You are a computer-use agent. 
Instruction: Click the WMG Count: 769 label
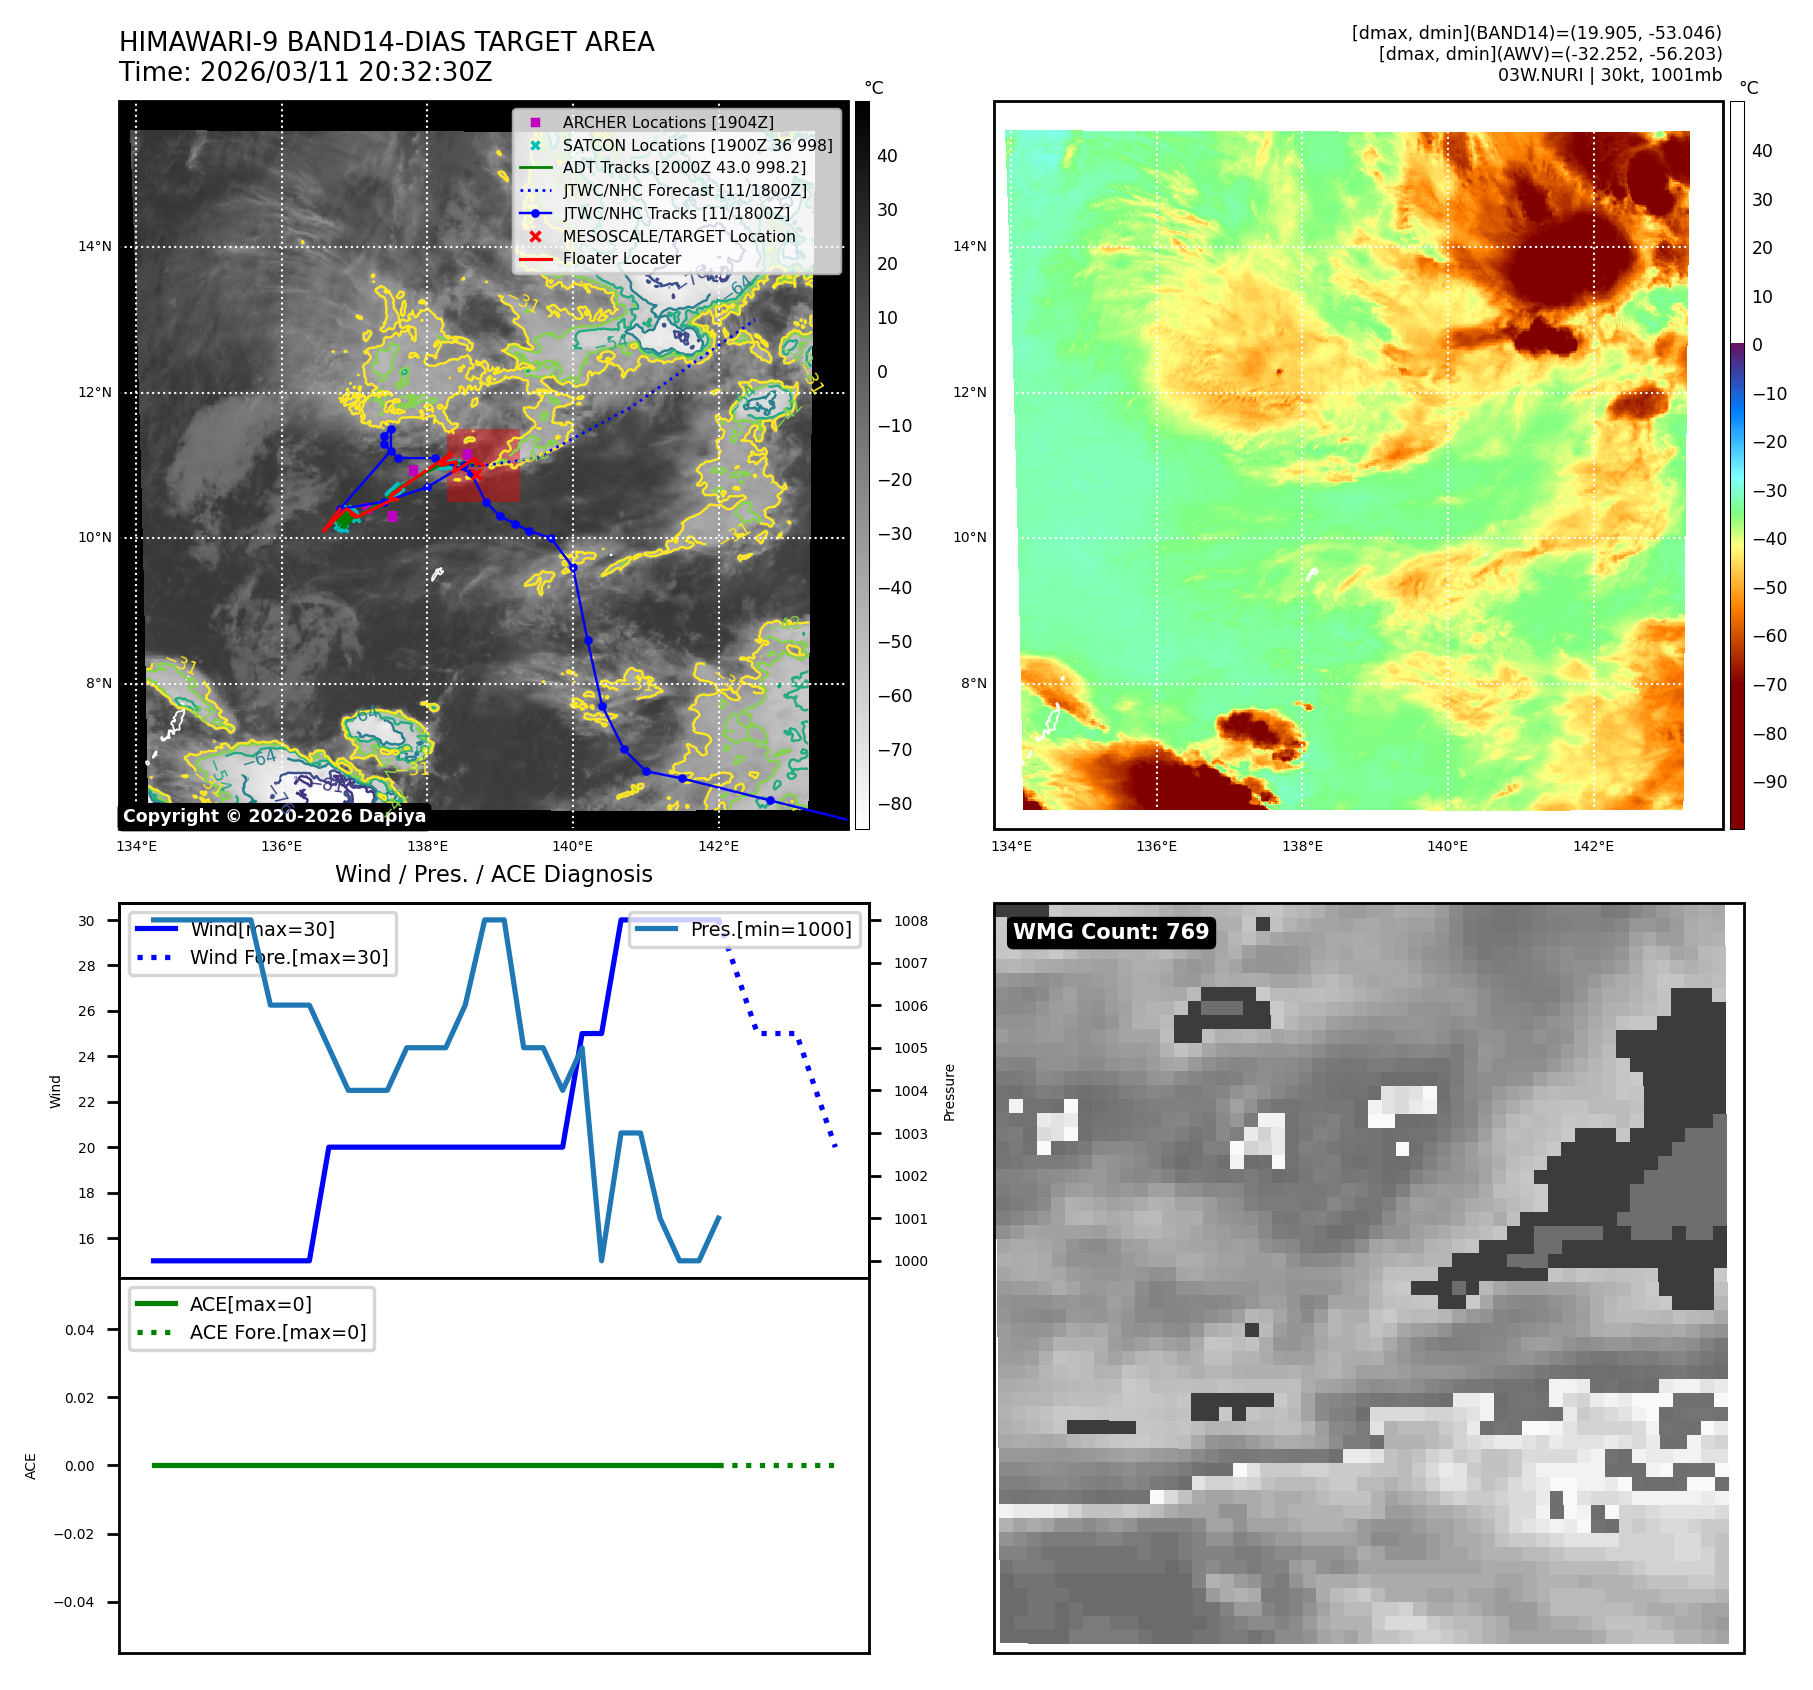1110,932
